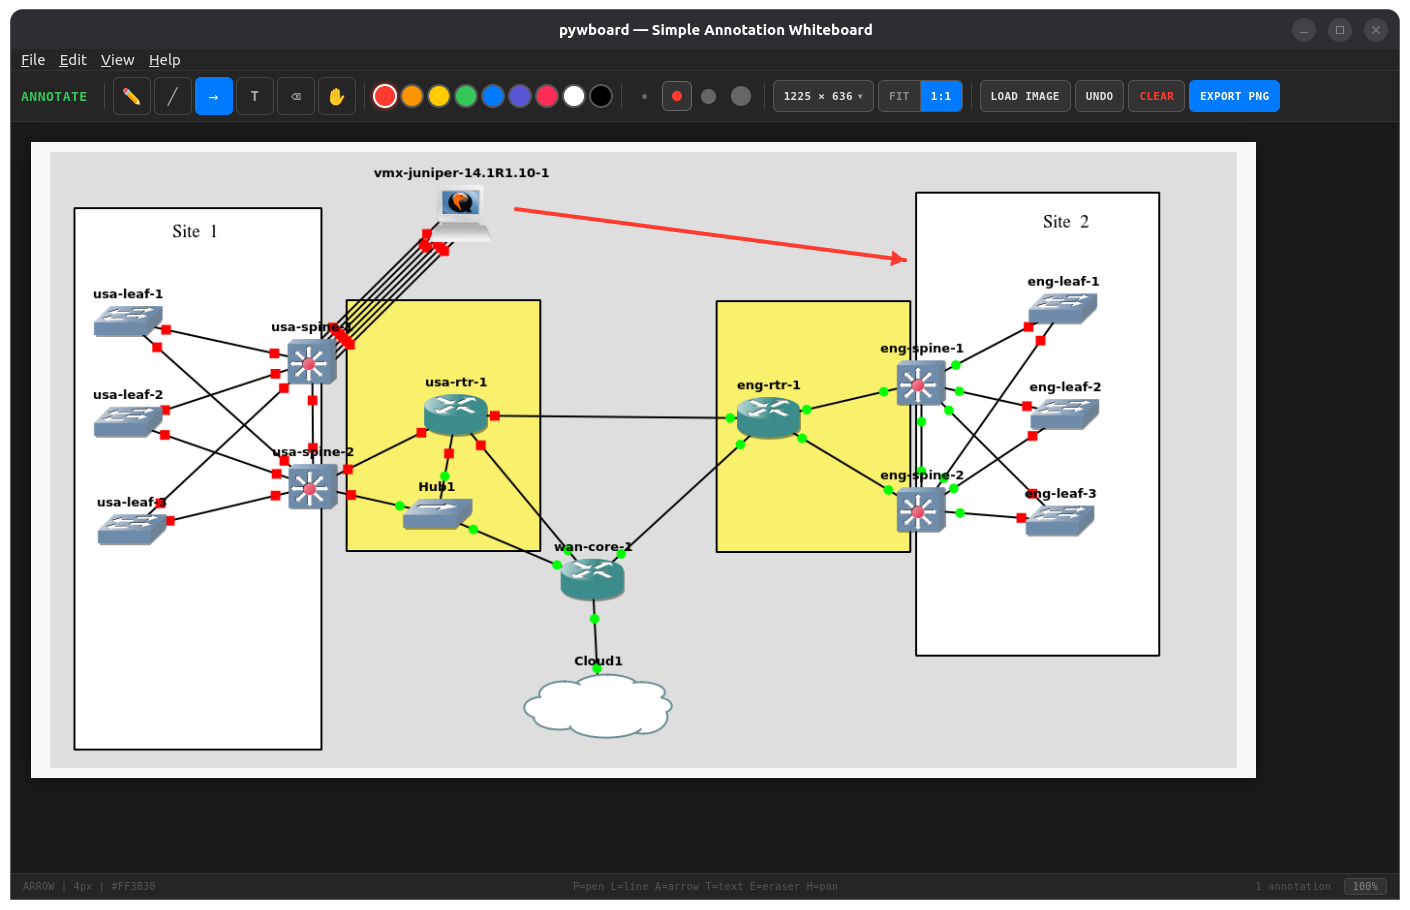Open the View menu
Screen dimensions: 1410x910
click(117, 59)
